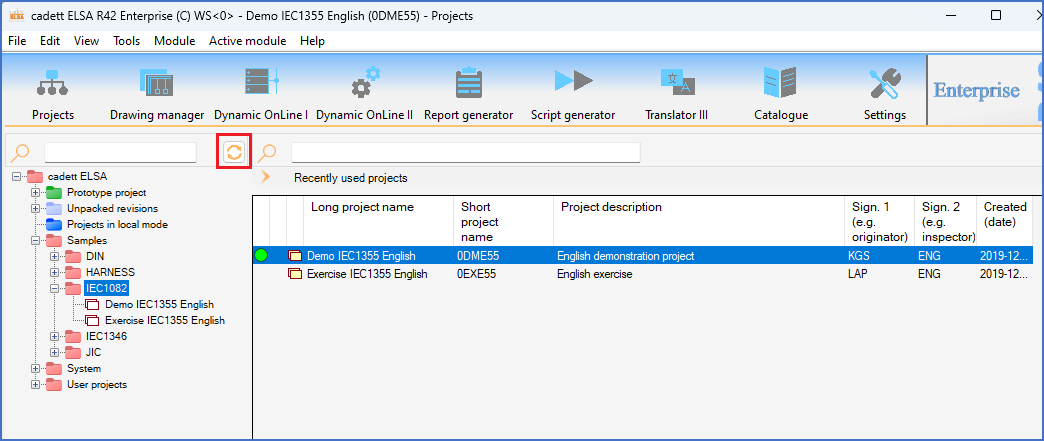Viewport: 1044px width, 441px height.
Task: Click Exercise IEC1355 English row project icon
Action: pyautogui.click(x=294, y=273)
